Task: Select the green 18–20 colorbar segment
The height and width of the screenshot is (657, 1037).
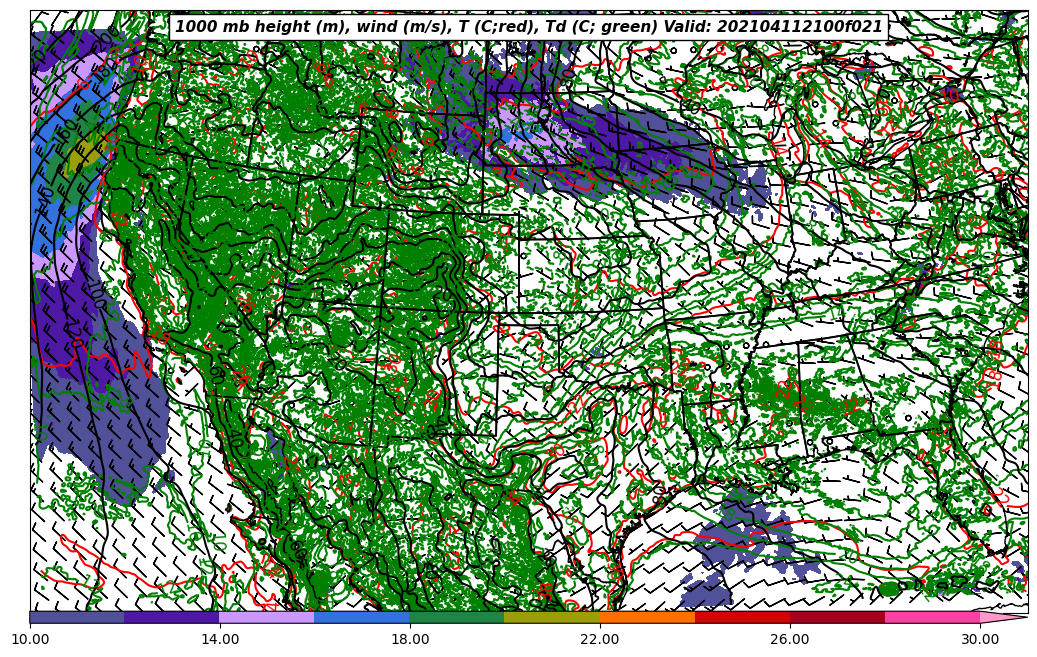Action: click(457, 617)
